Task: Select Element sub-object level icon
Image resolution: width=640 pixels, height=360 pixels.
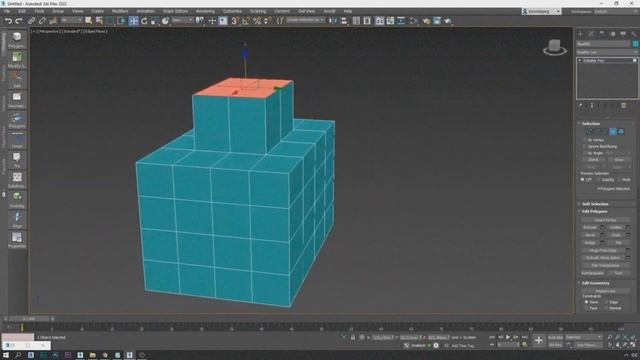Action: coord(621,131)
